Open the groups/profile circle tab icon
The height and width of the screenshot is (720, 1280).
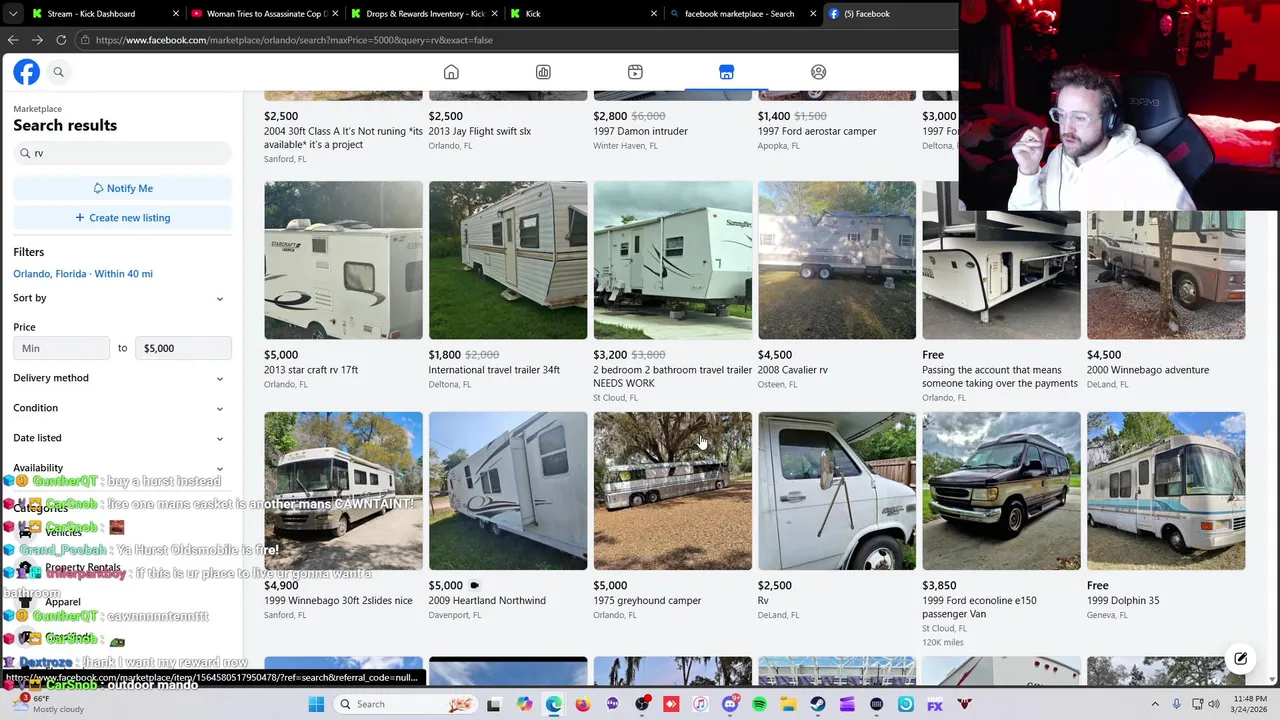tap(818, 72)
